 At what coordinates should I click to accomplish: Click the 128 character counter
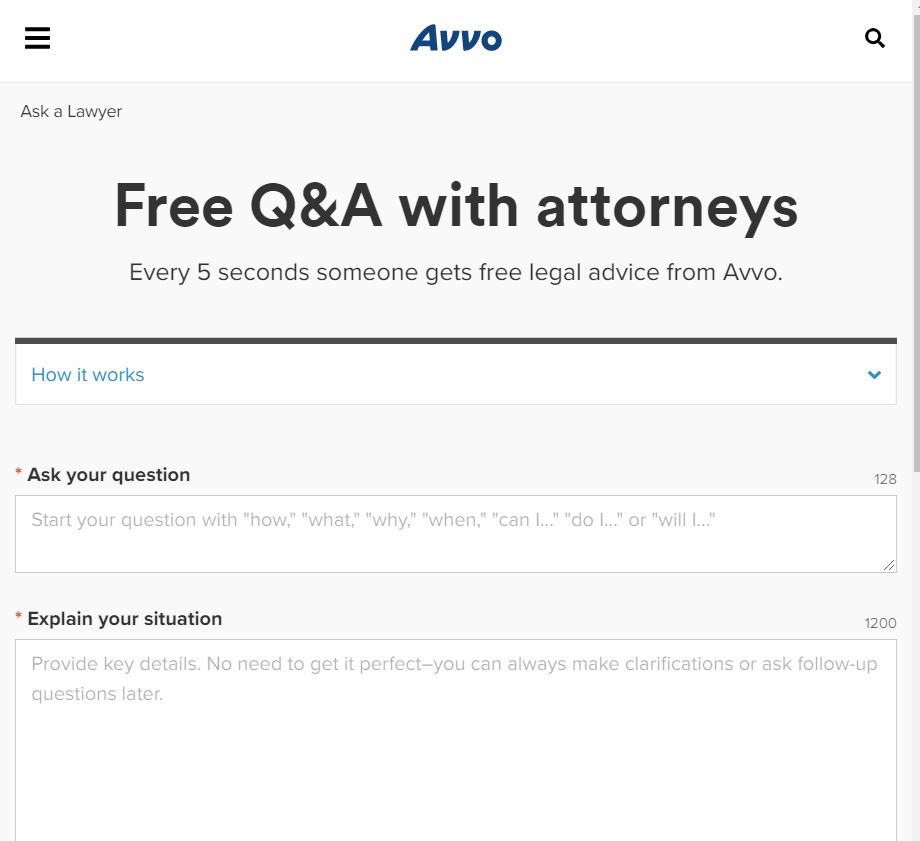pyautogui.click(x=885, y=479)
